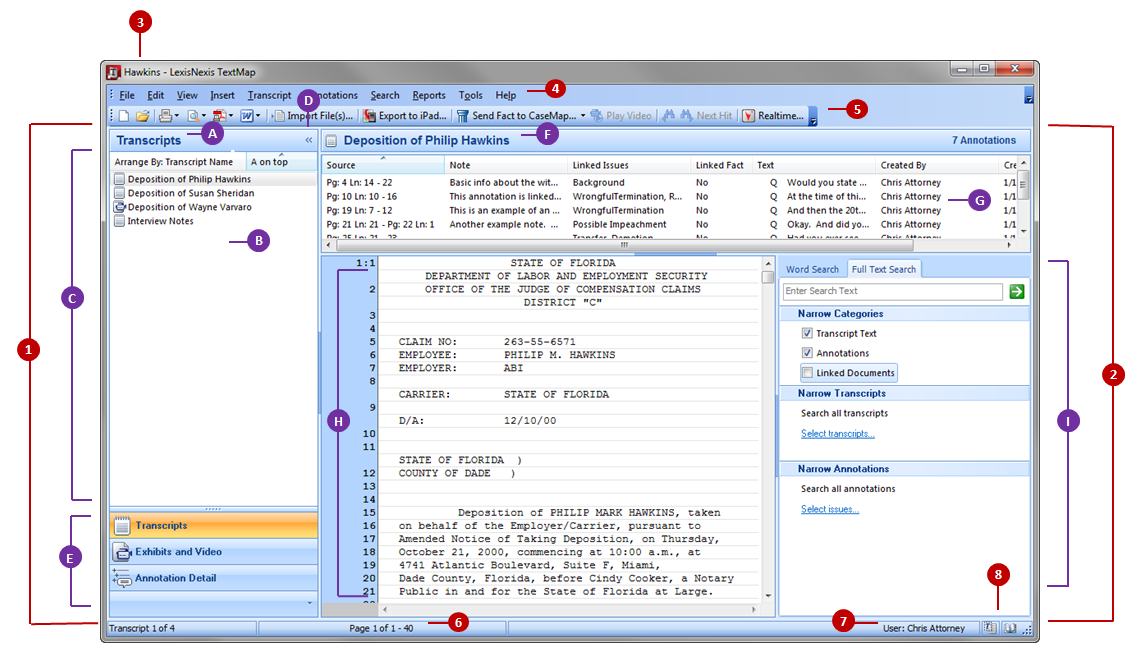Click the Play Video toolbar button
Screen dimensions: 1144x669
[x=621, y=116]
